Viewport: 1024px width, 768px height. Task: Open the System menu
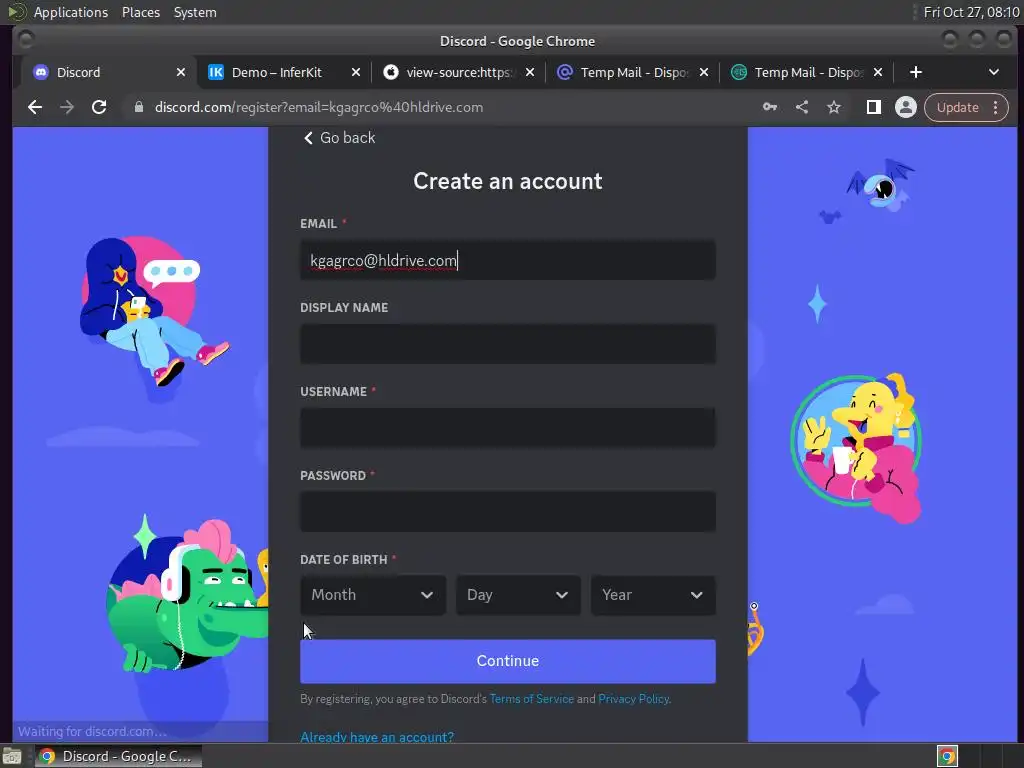(x=195, y=12)
